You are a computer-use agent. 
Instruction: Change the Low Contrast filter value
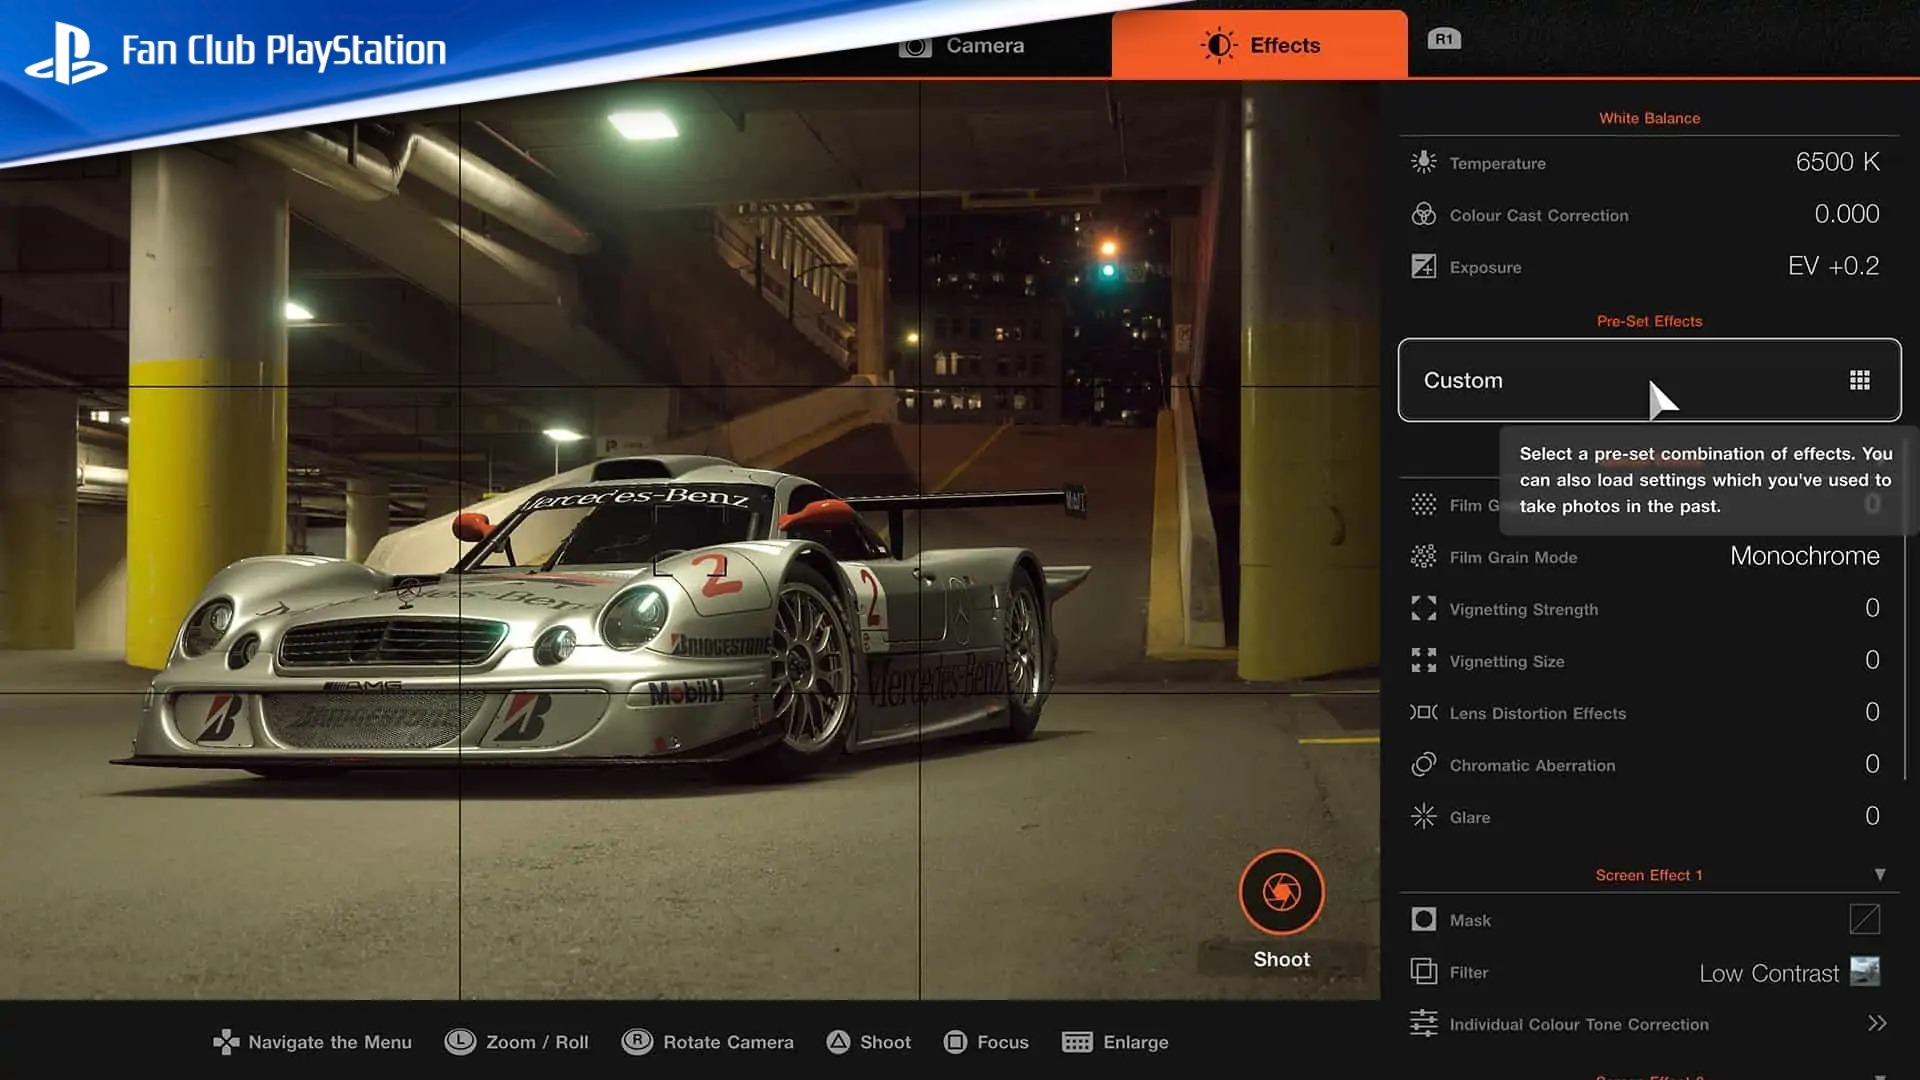coord(1769,973)
